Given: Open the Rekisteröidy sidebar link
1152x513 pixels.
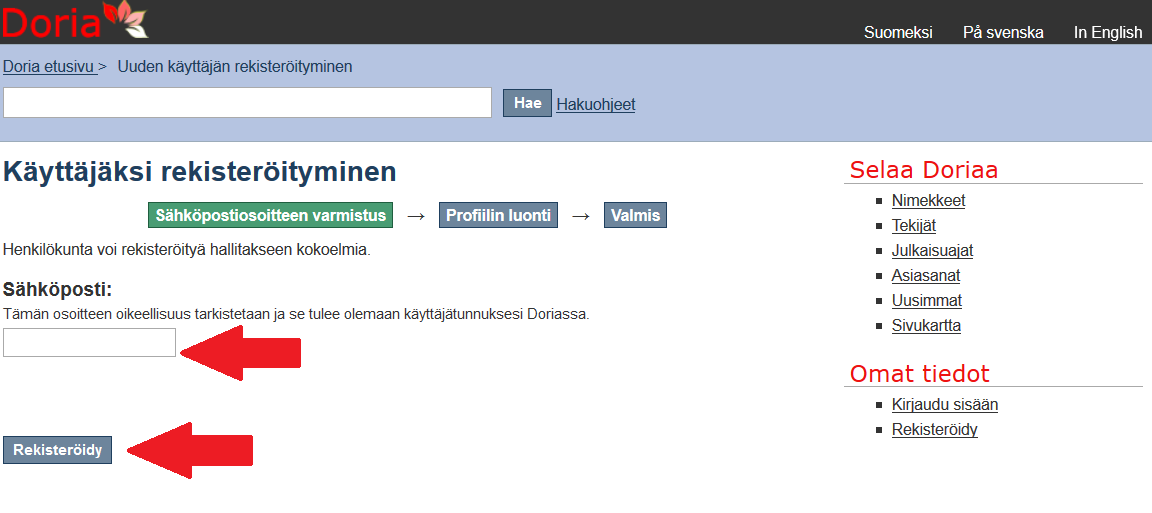Looking at the screenshot, I should coord(935,430).
